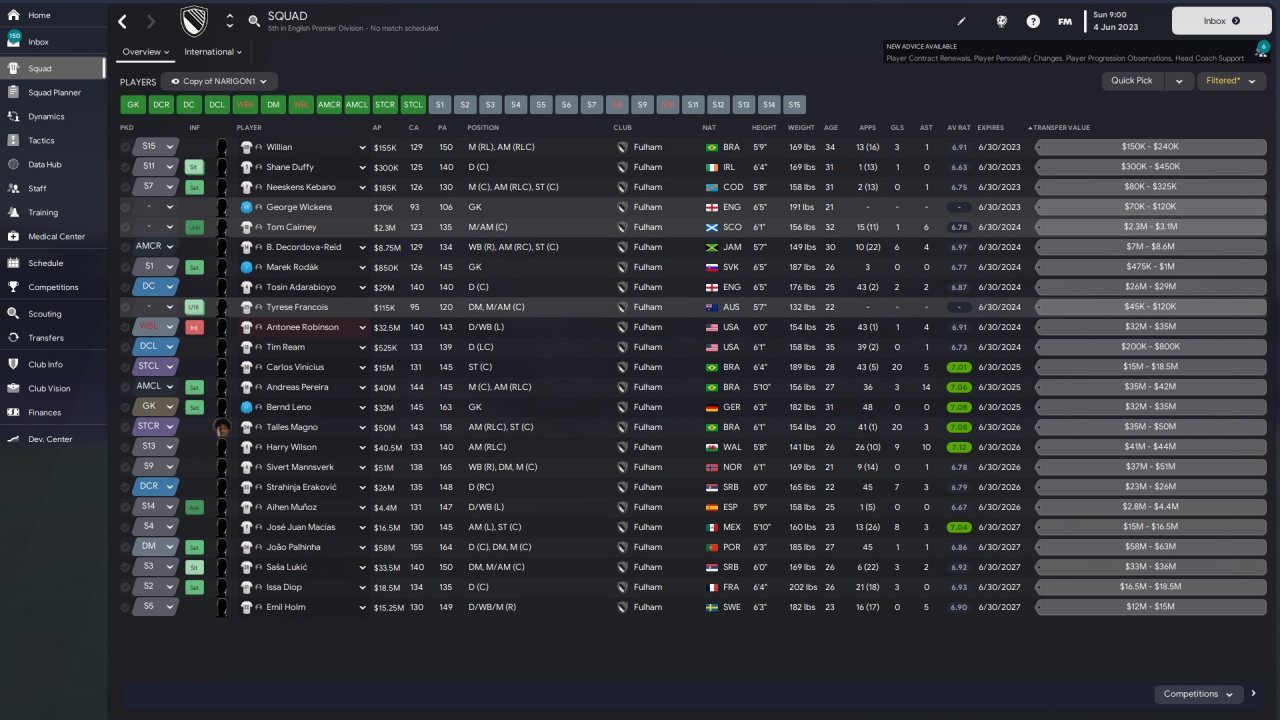Open the Competitions dropdown at bottom
The width and height of the screenshot is (1280, 720).
(1198, 694)
